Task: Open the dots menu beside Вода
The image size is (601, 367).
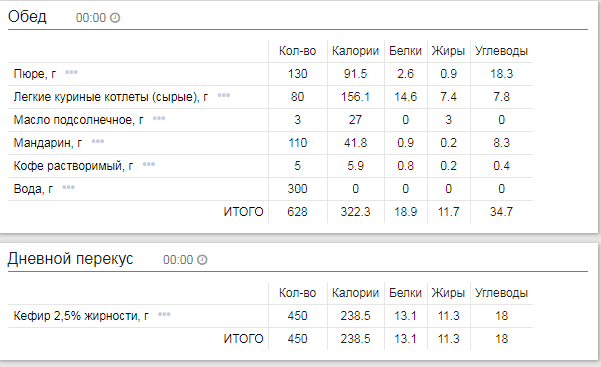Action: (x=69, y=187)
